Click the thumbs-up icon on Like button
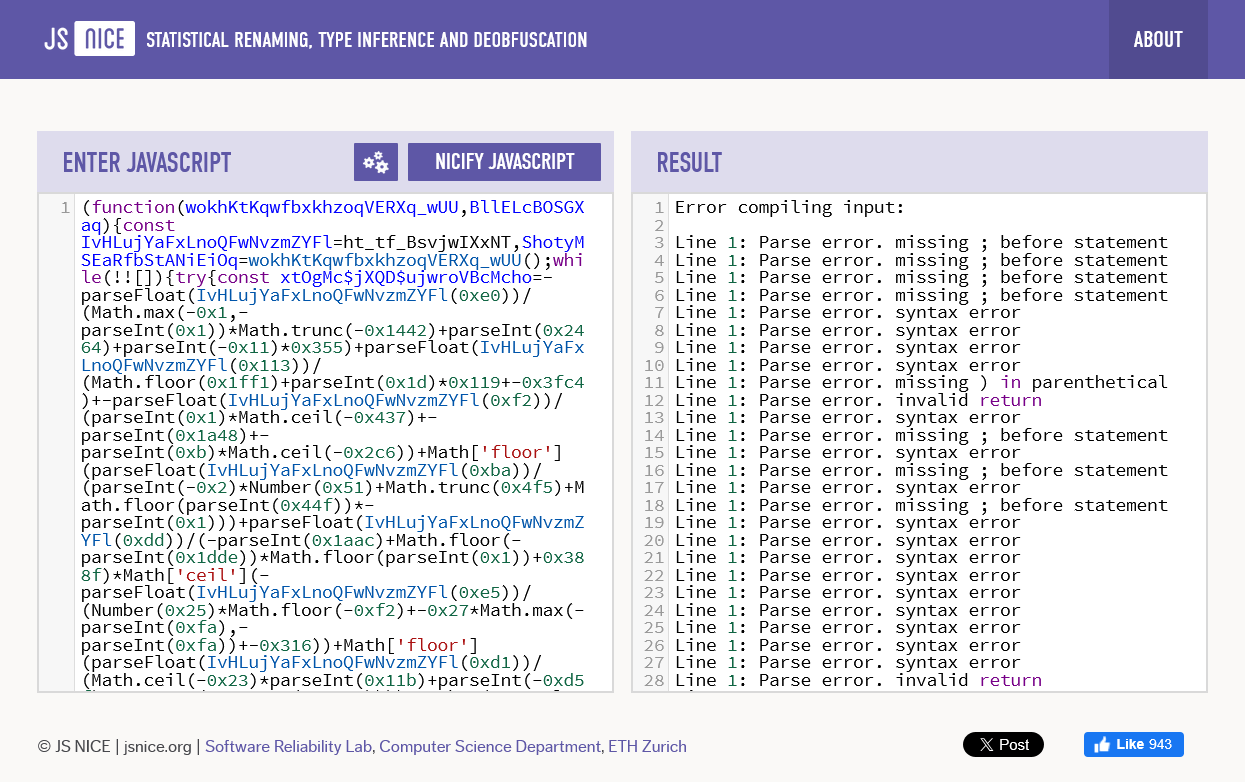 pyautogui.click(x=1102, y=744)
